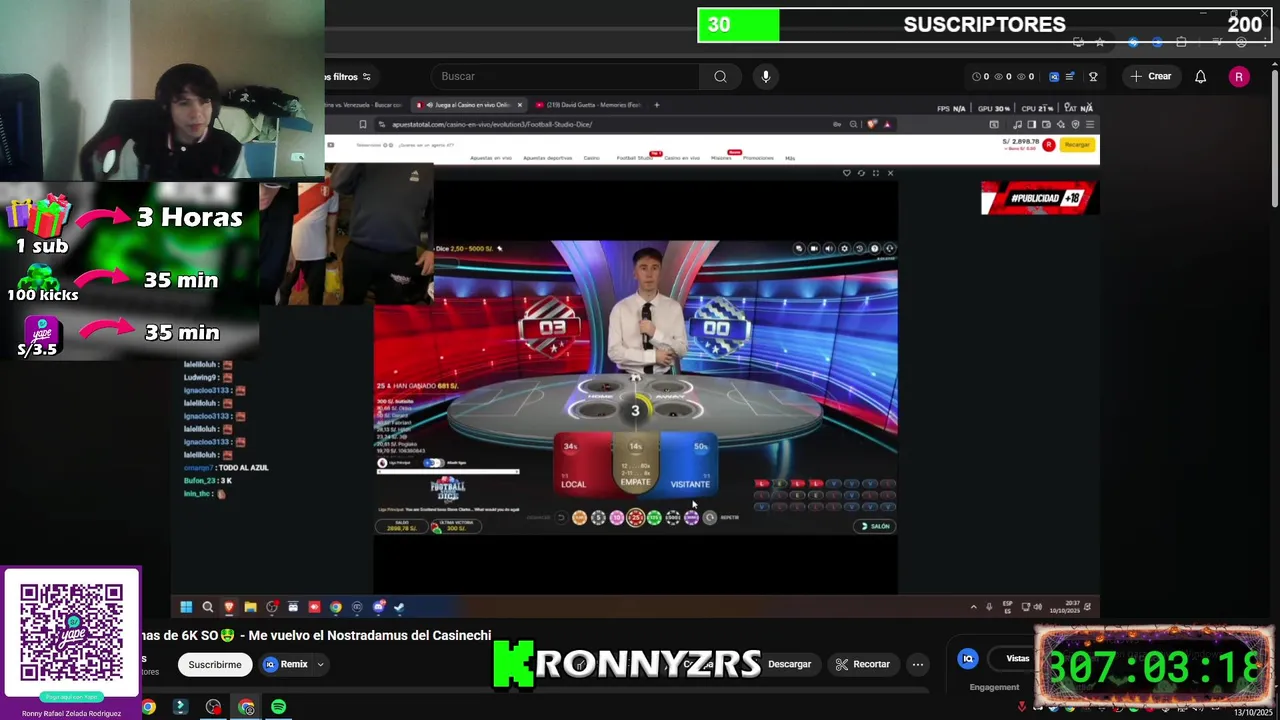Click the Recargar yellow button

(x=1077, y=145)
